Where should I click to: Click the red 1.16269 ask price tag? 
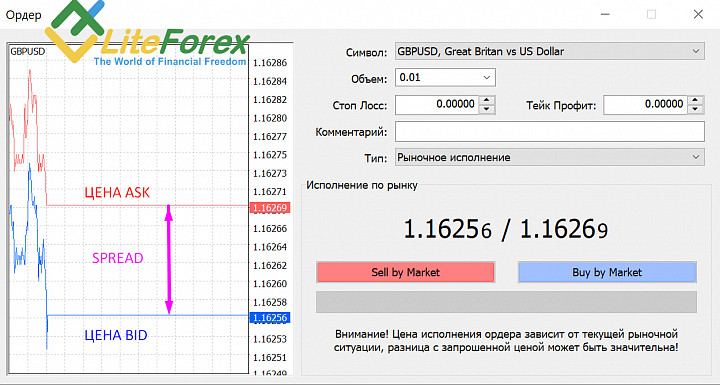(x=270, y=208)
